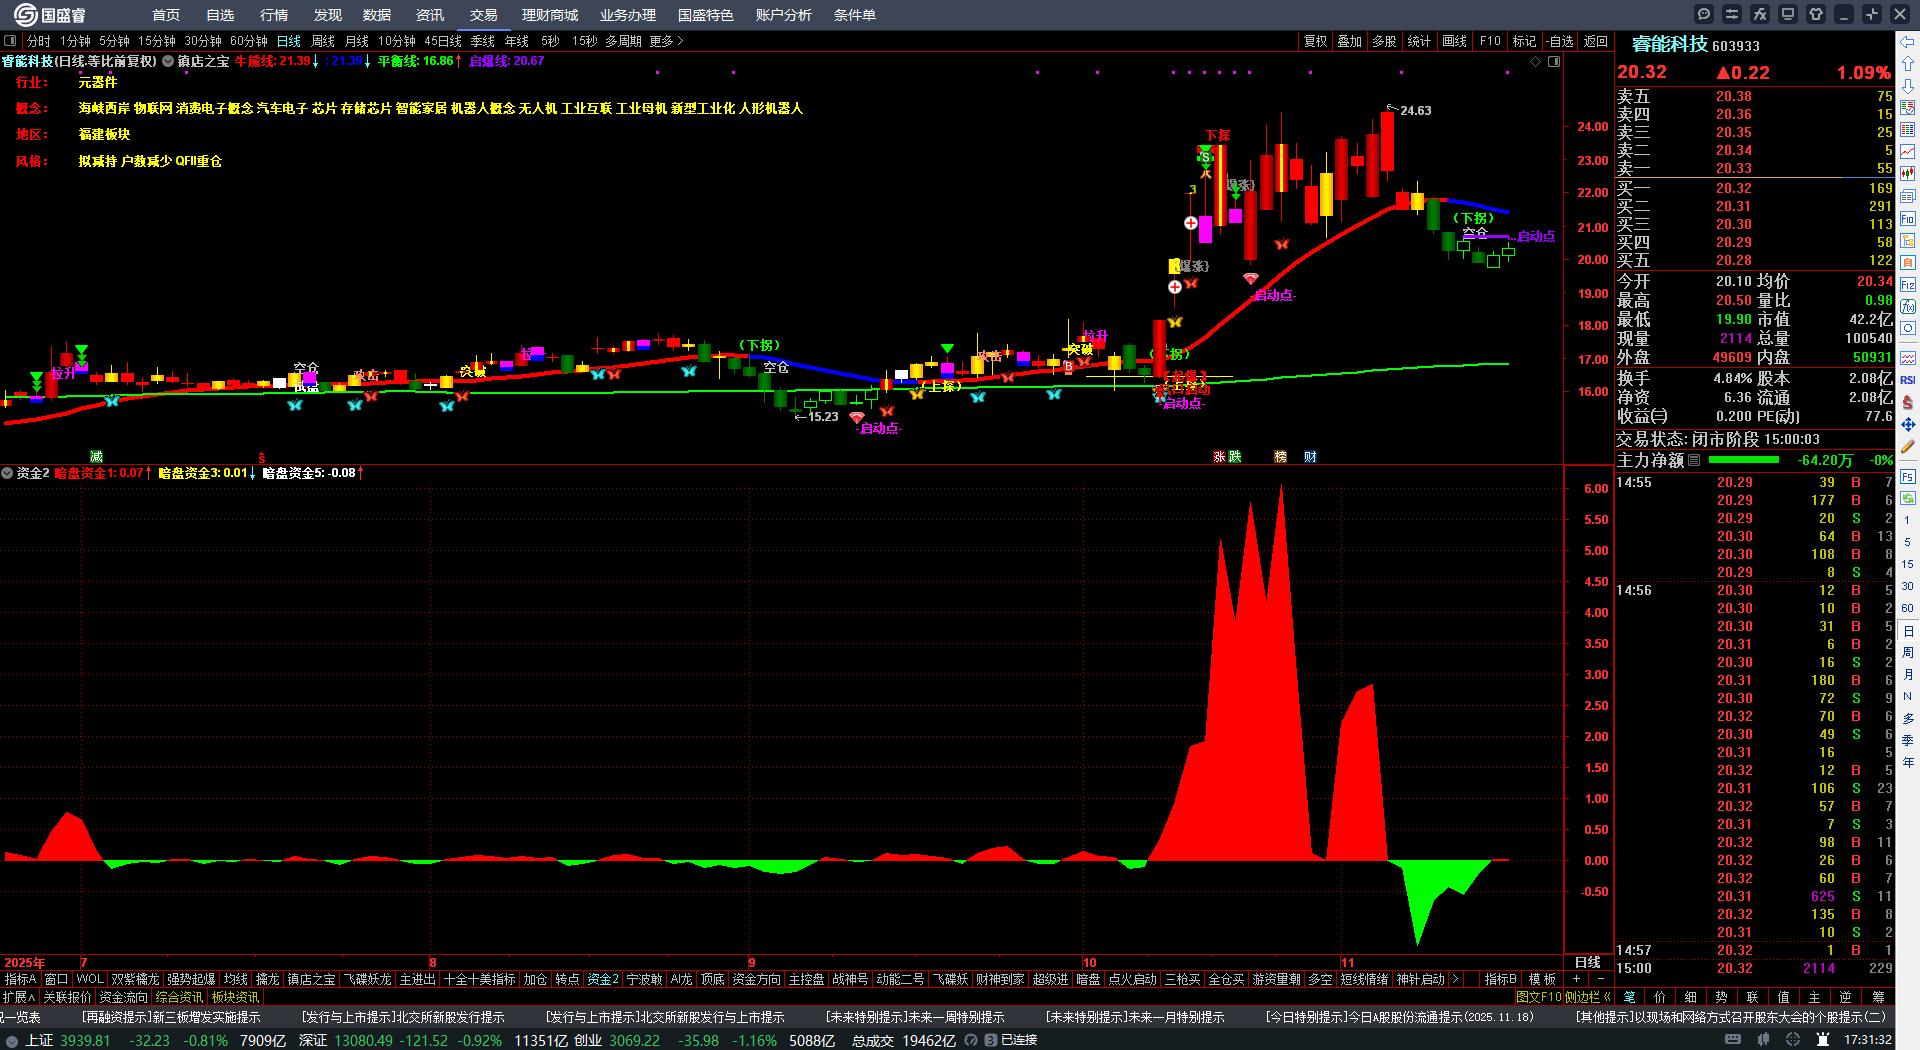The height and width of the screenshot is (1050, 1920).
Task: Expand the status bar index dropdown circle
Action: (11, 1040)
